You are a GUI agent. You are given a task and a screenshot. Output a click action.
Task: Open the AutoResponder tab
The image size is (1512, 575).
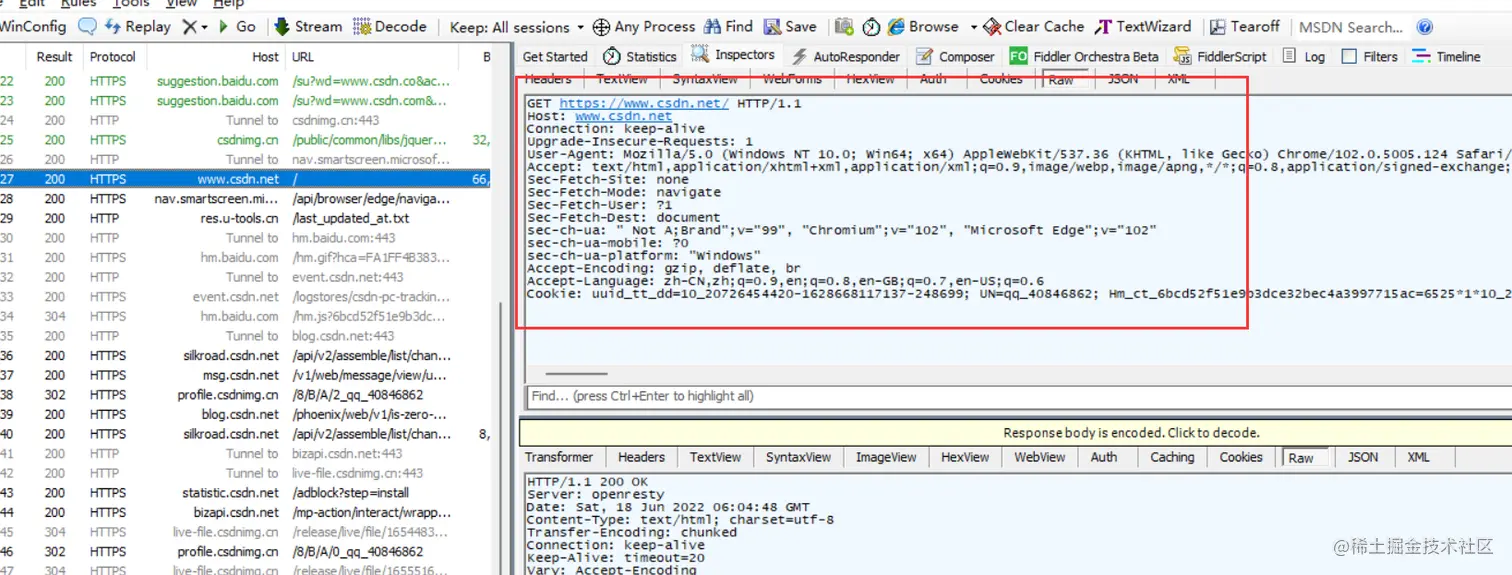pos(846,57)
